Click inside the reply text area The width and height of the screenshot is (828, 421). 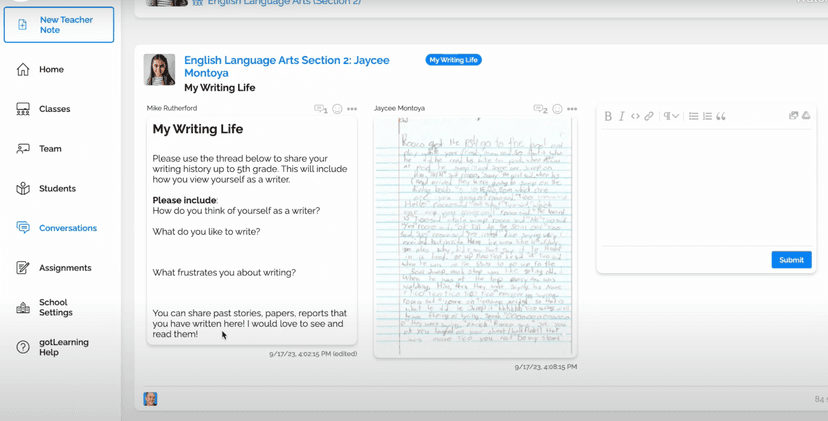707,187
